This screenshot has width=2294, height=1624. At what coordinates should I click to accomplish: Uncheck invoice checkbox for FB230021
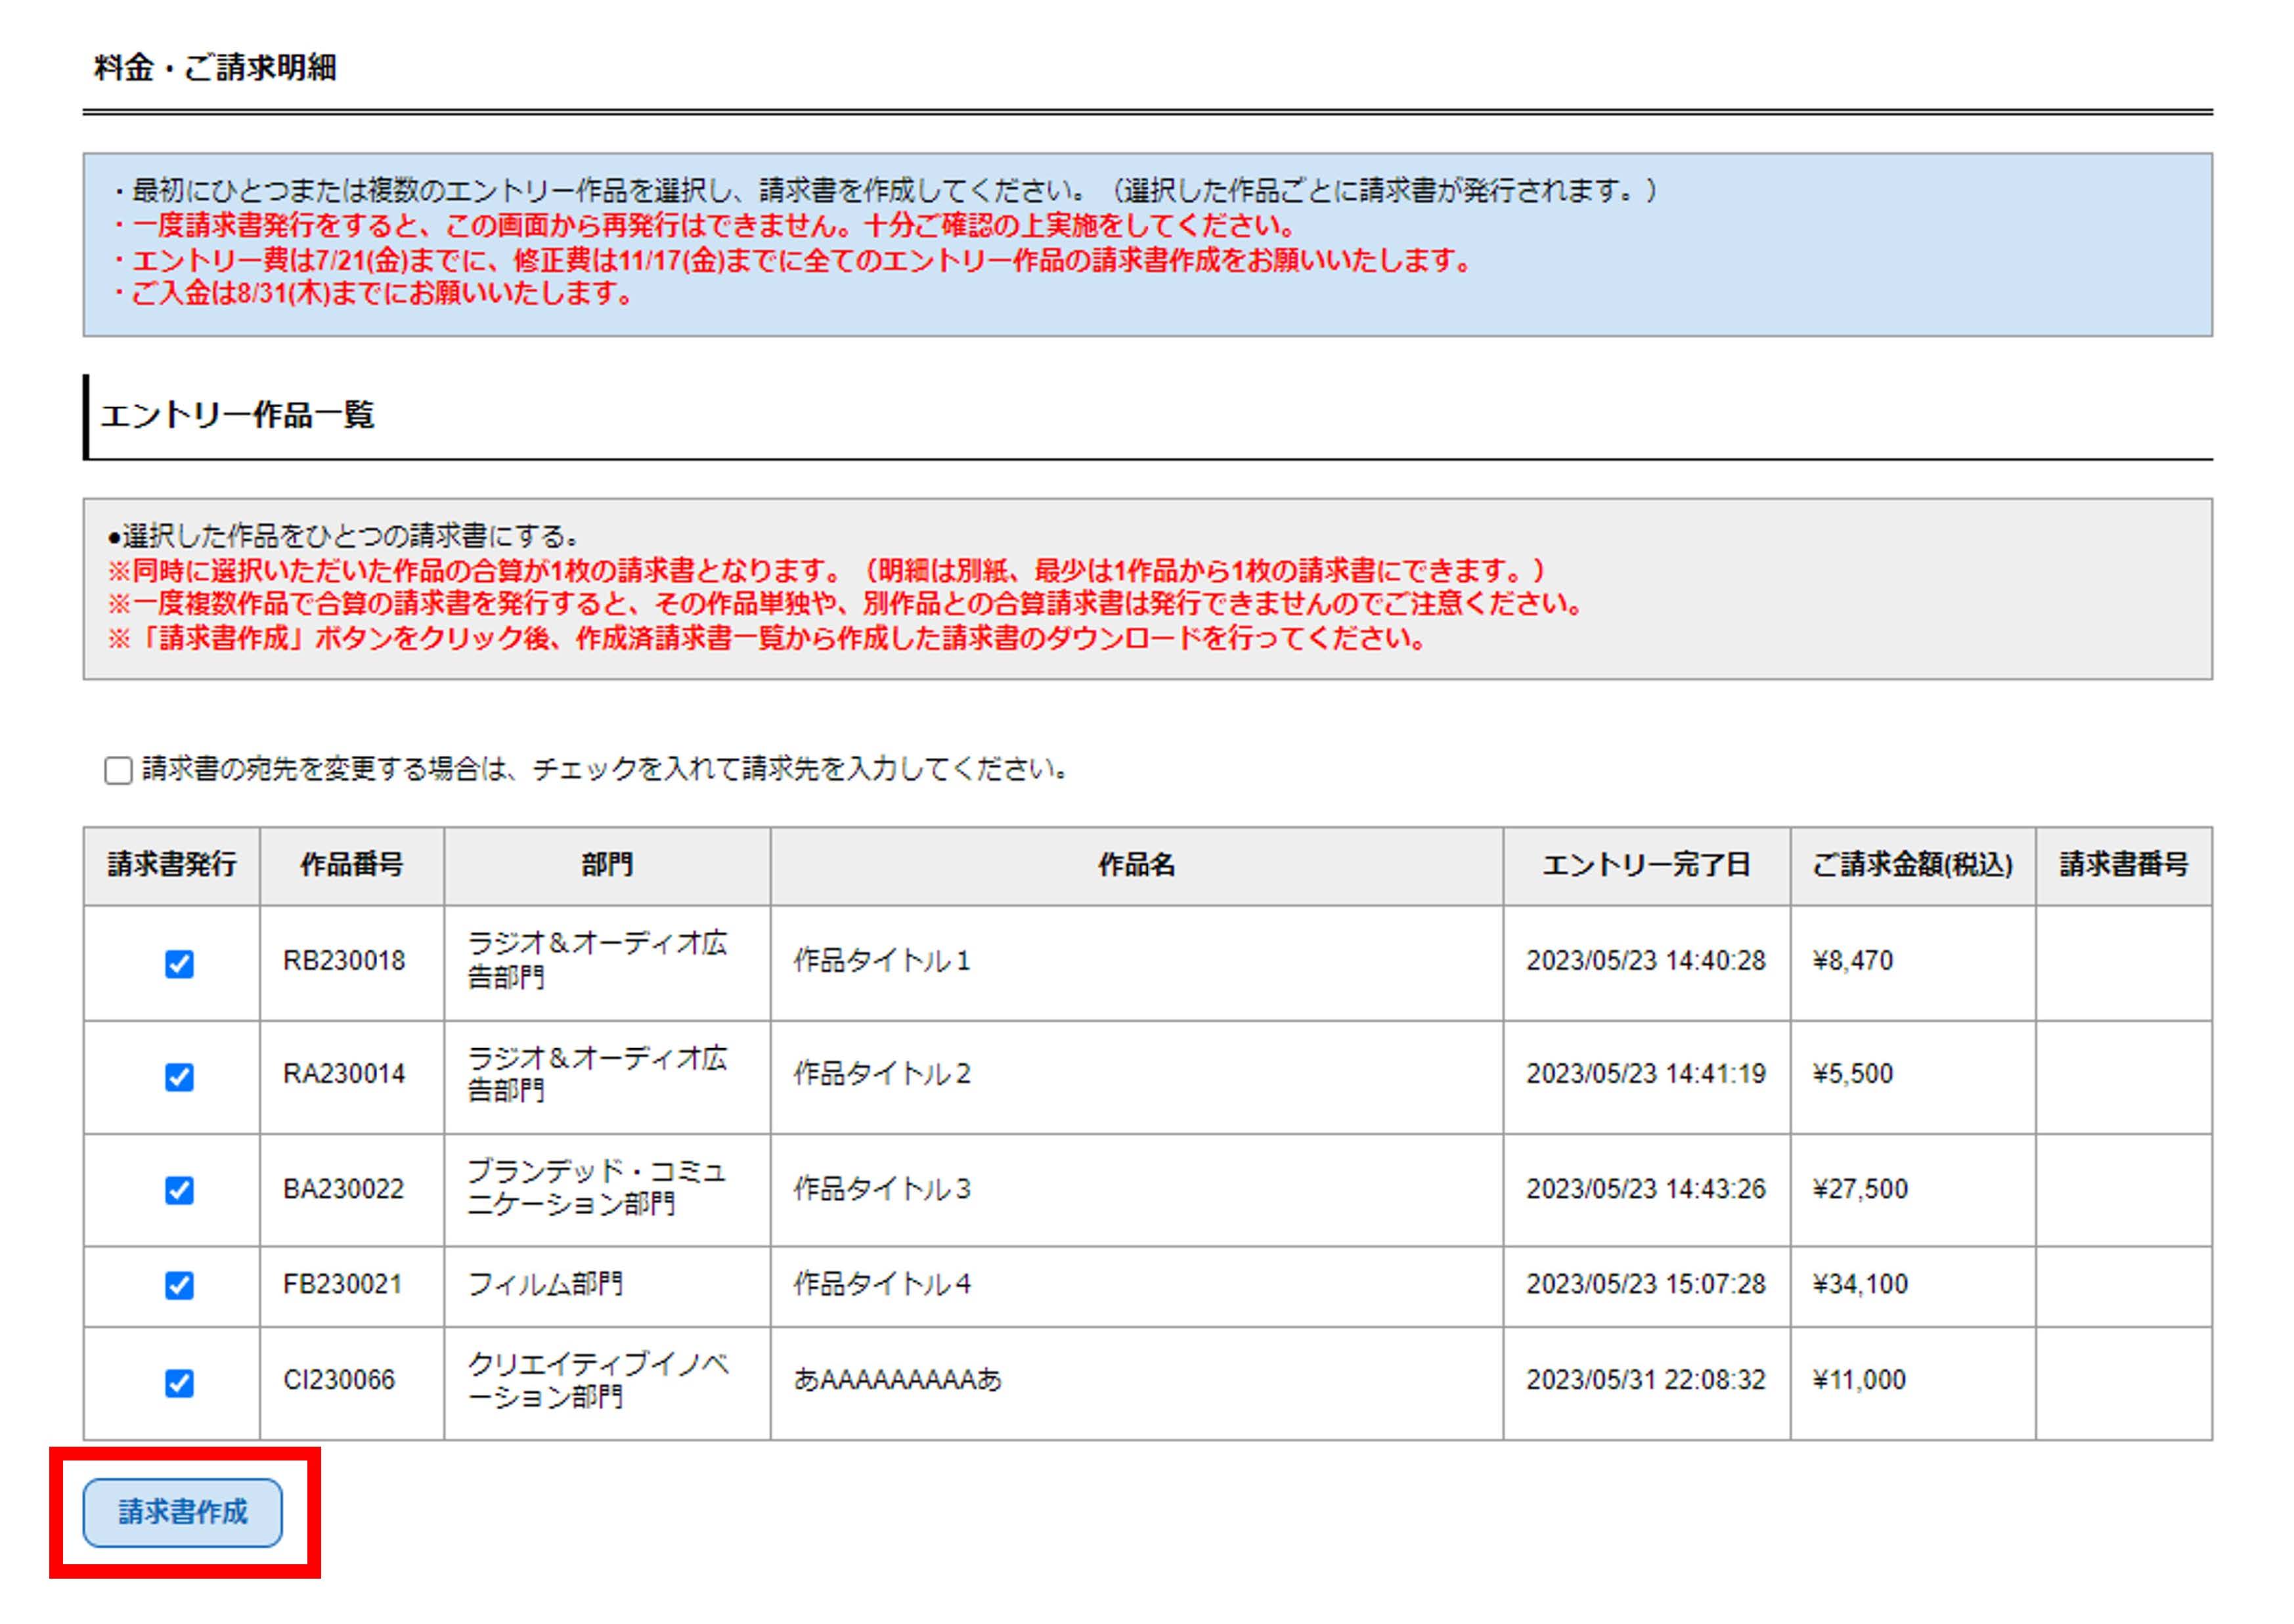(179, 1285)
